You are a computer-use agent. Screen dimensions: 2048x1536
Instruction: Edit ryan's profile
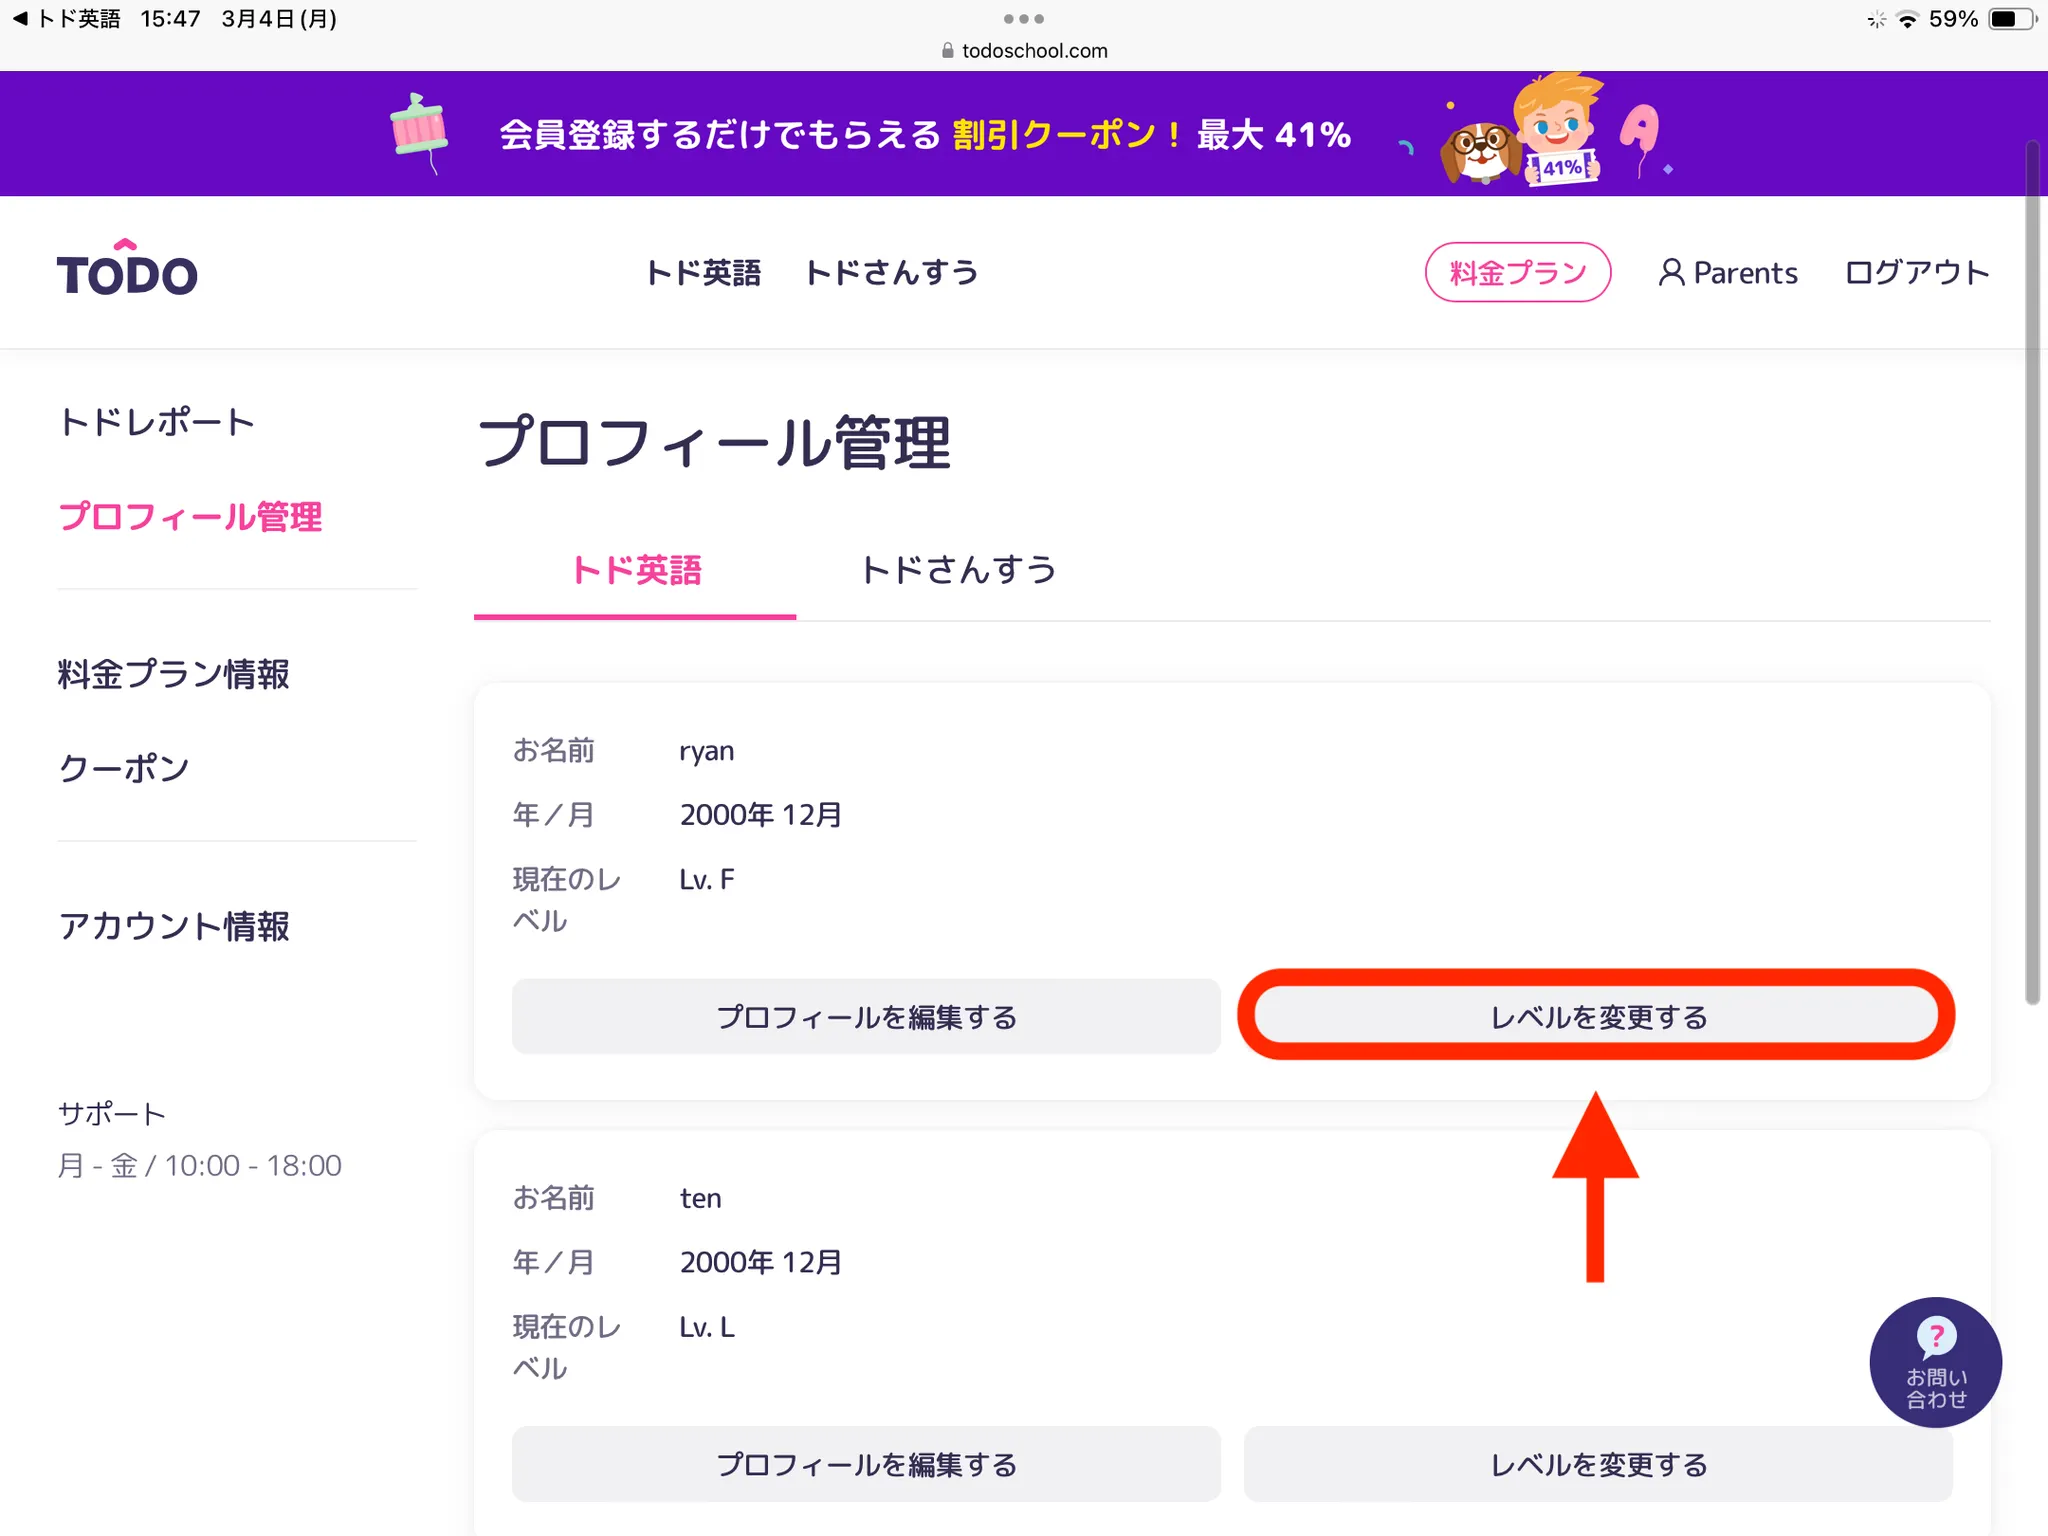[x=866, y=1017]
